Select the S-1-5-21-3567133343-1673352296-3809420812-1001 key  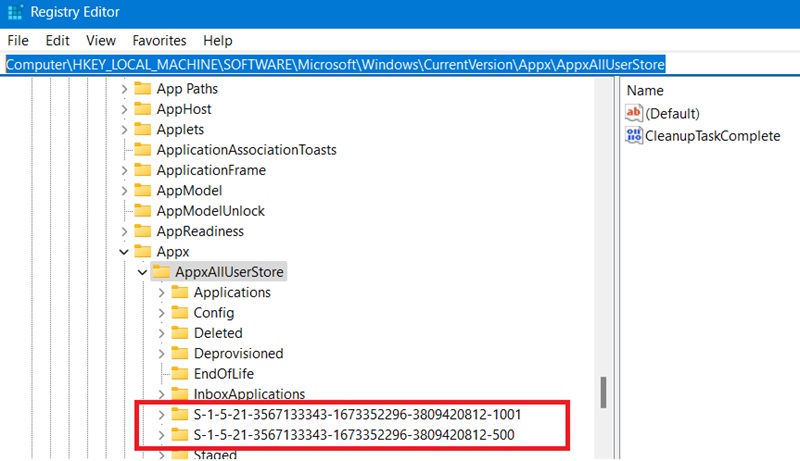coord(357,415)
